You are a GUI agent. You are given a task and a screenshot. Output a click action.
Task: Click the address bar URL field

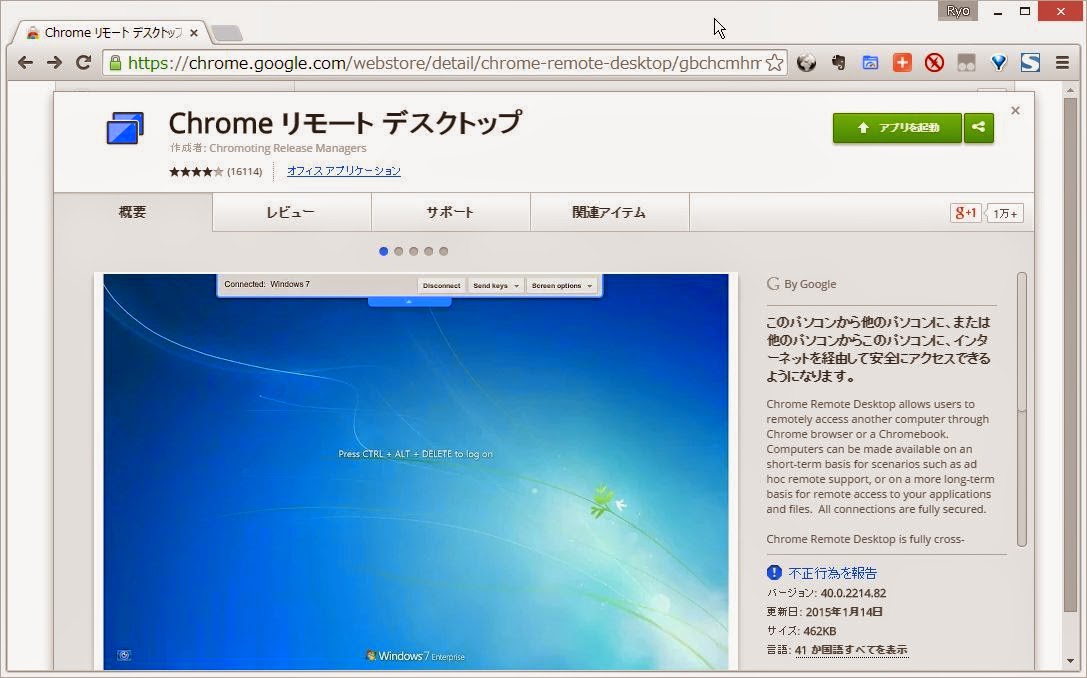(444, 63)
